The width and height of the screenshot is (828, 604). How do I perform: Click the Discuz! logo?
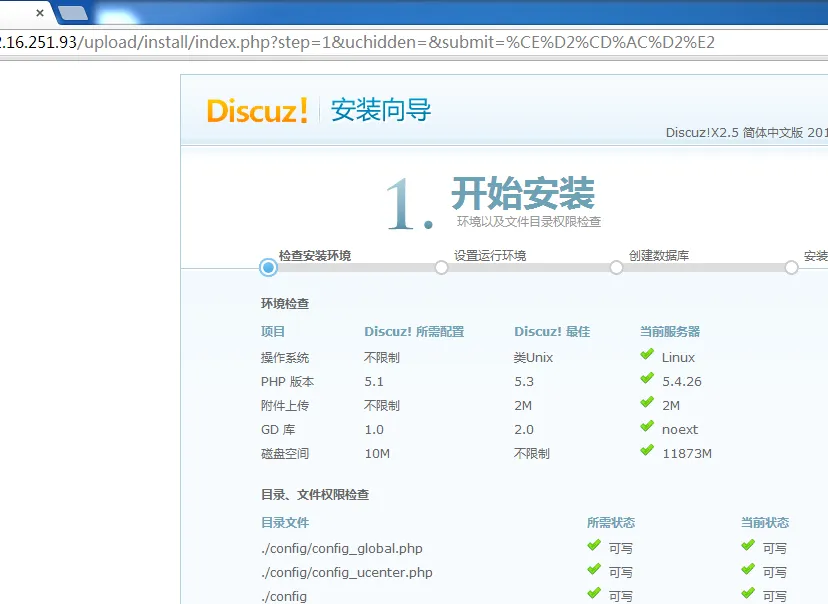pyautogui.click(x=257, y=110)
